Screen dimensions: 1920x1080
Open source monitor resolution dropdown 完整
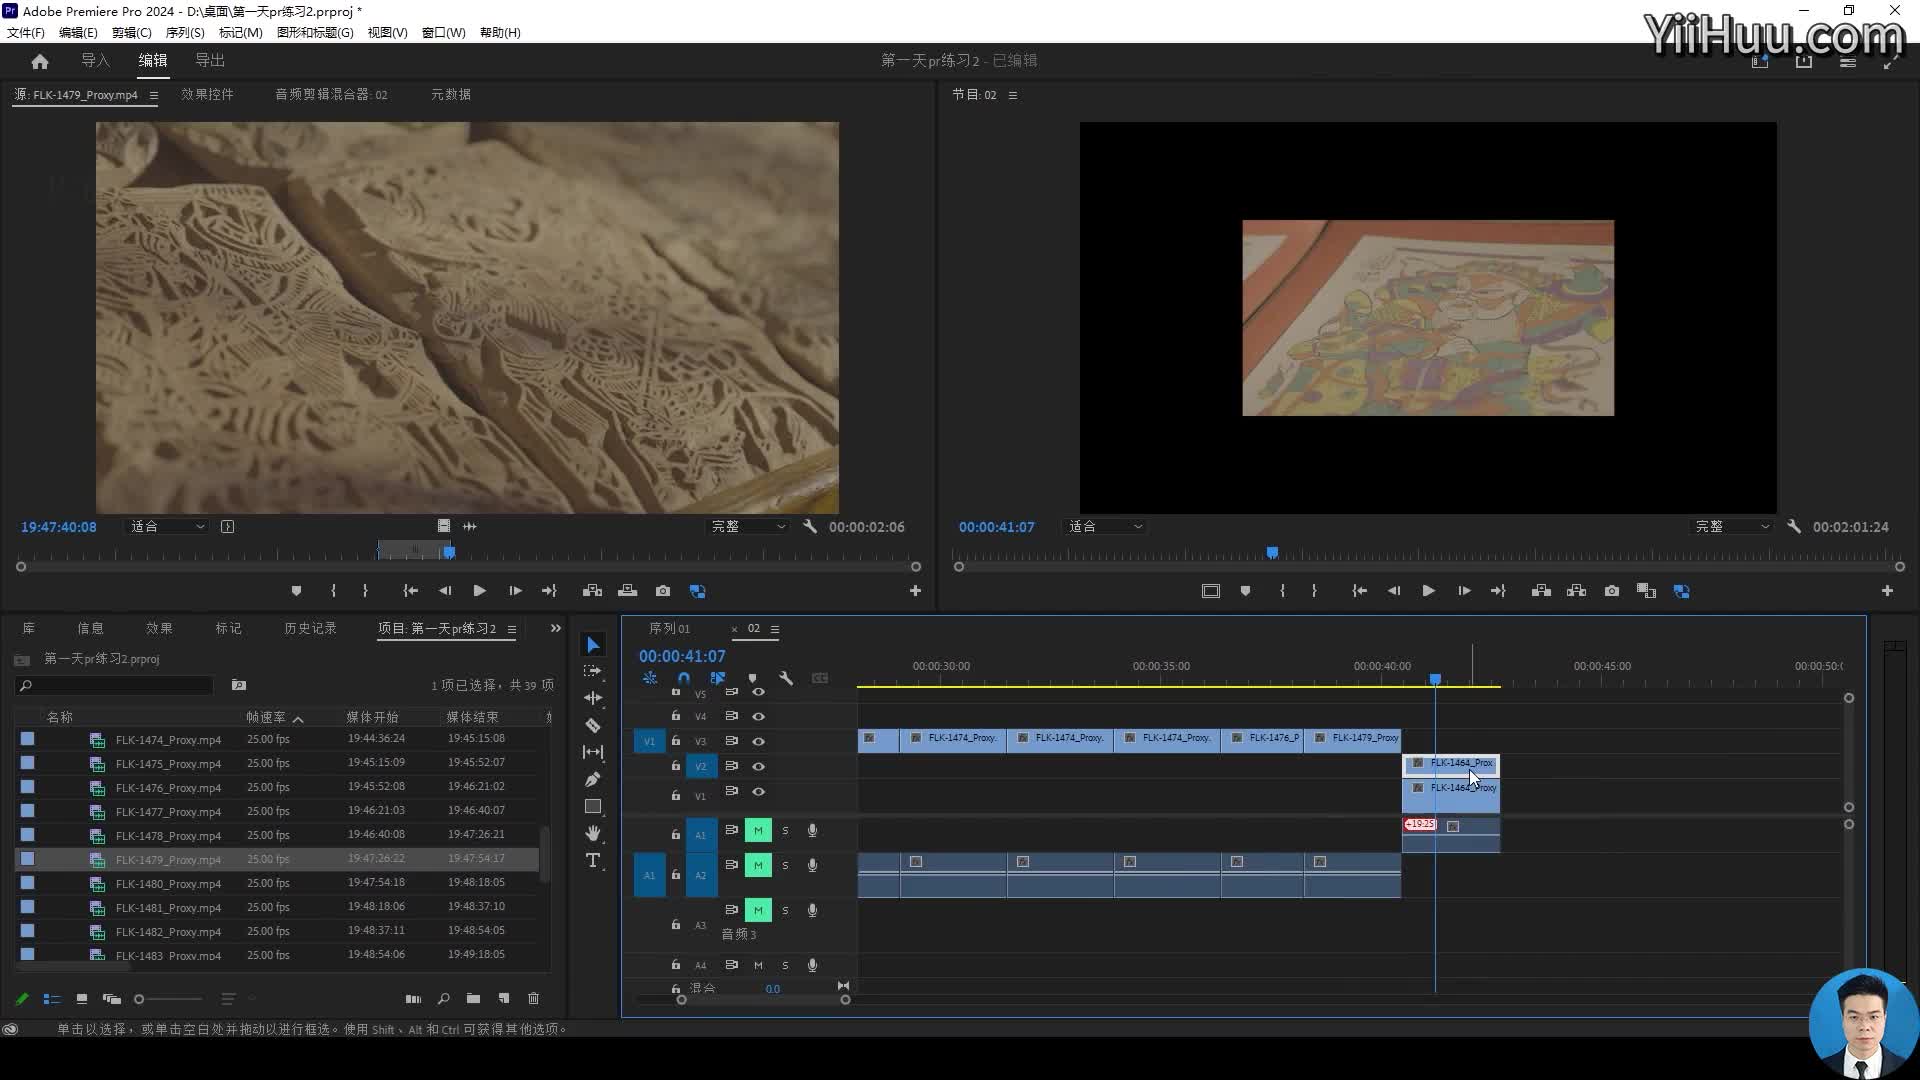click(748, 526)
